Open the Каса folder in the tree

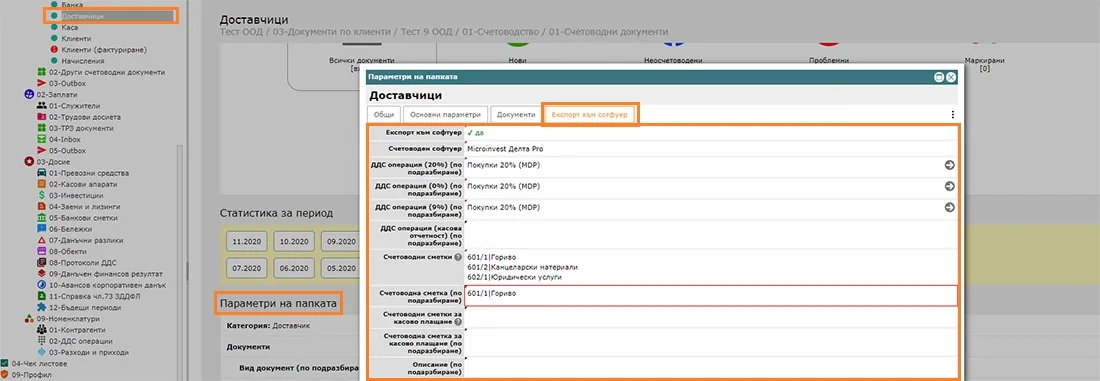click(69, 27)
